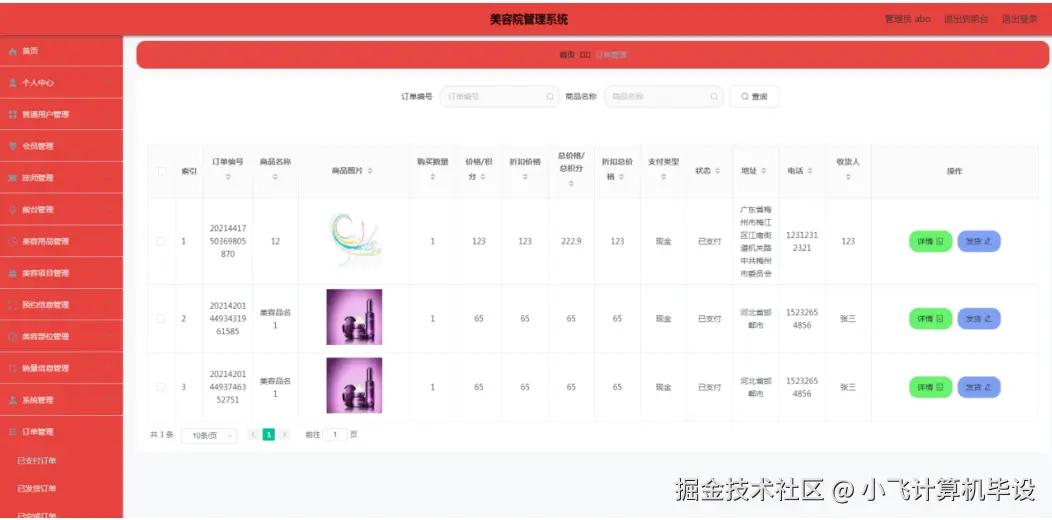Image resolution: width=1052 pixels, height=520 pixels.
Task: Click the icon beside 前台管理 in sidebar
Action: click(12, 209)
